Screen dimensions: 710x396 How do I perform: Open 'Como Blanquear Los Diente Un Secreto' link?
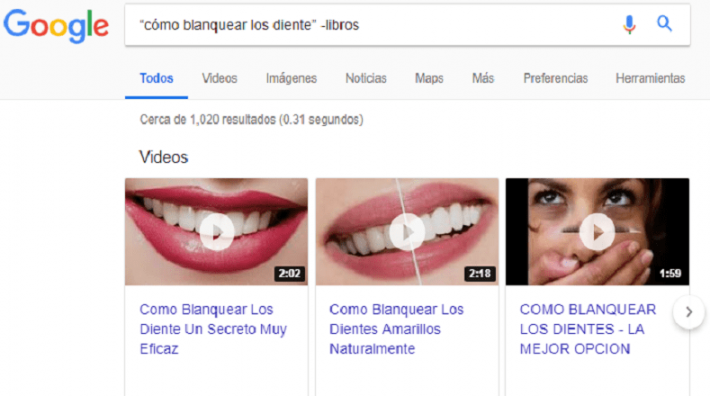pyautogui.click(x=213, y=329)
